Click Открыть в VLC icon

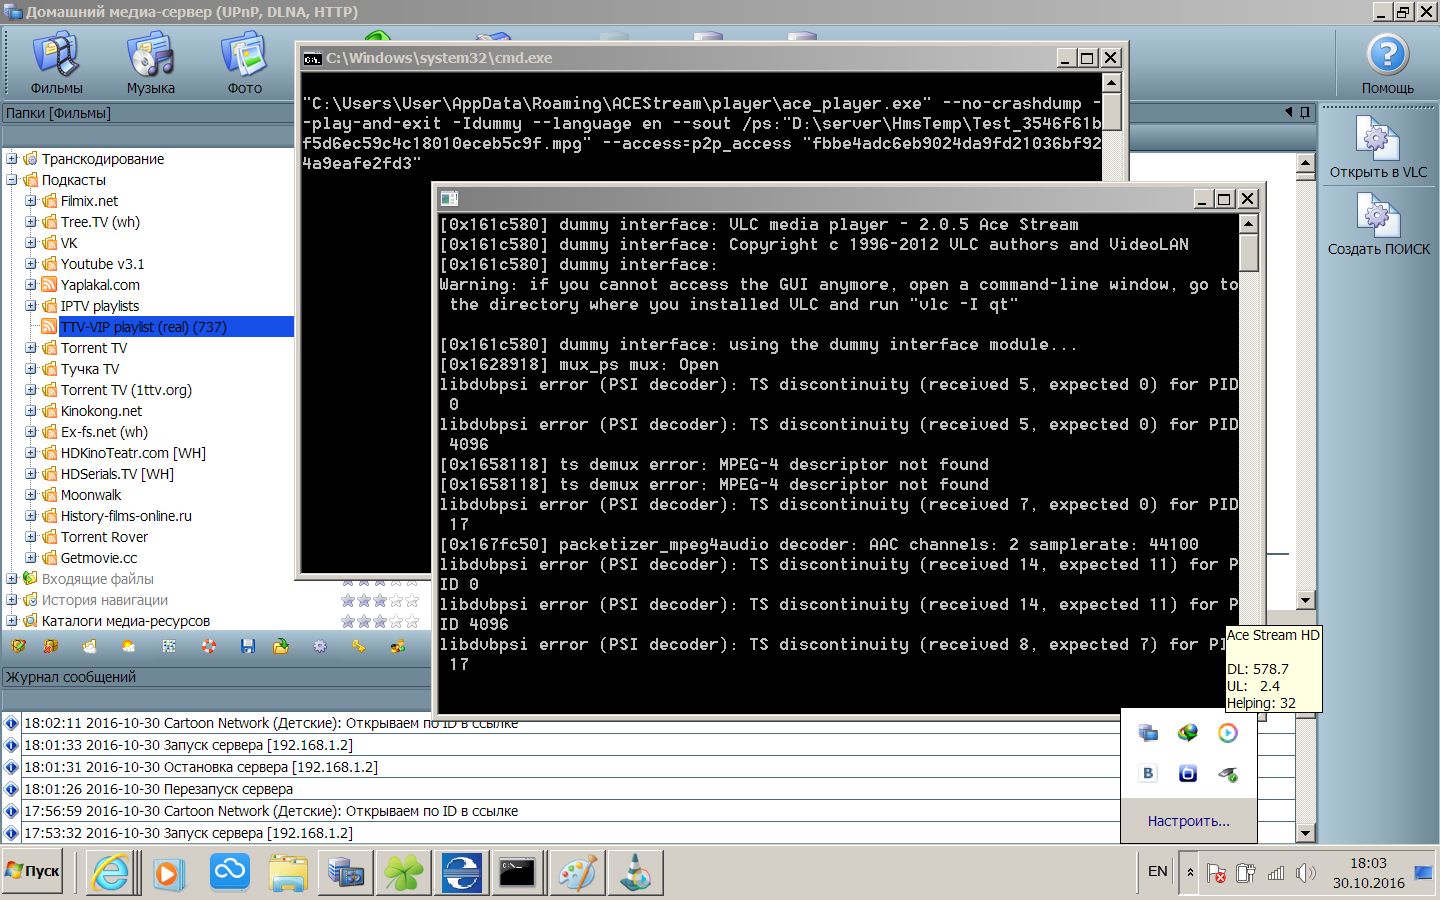[x=1377, y=147]
